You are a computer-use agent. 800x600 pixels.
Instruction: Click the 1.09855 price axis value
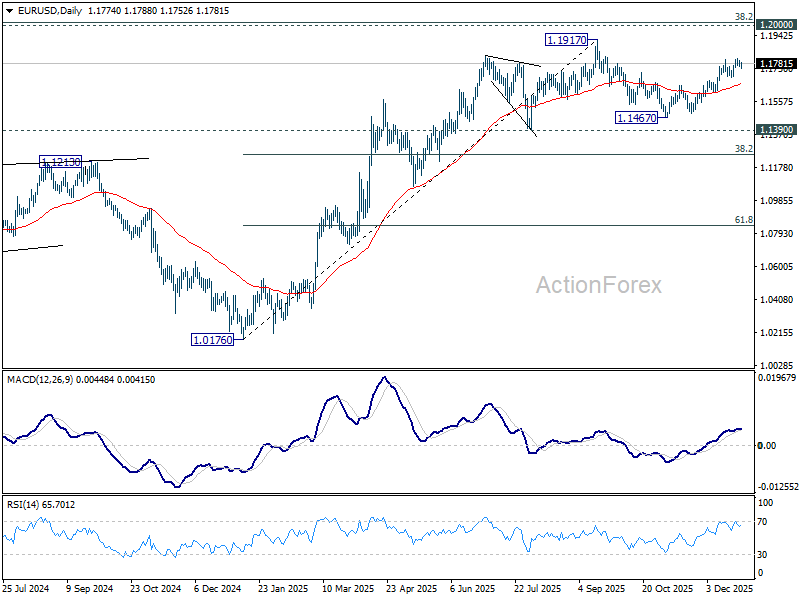tap(777, 201)
